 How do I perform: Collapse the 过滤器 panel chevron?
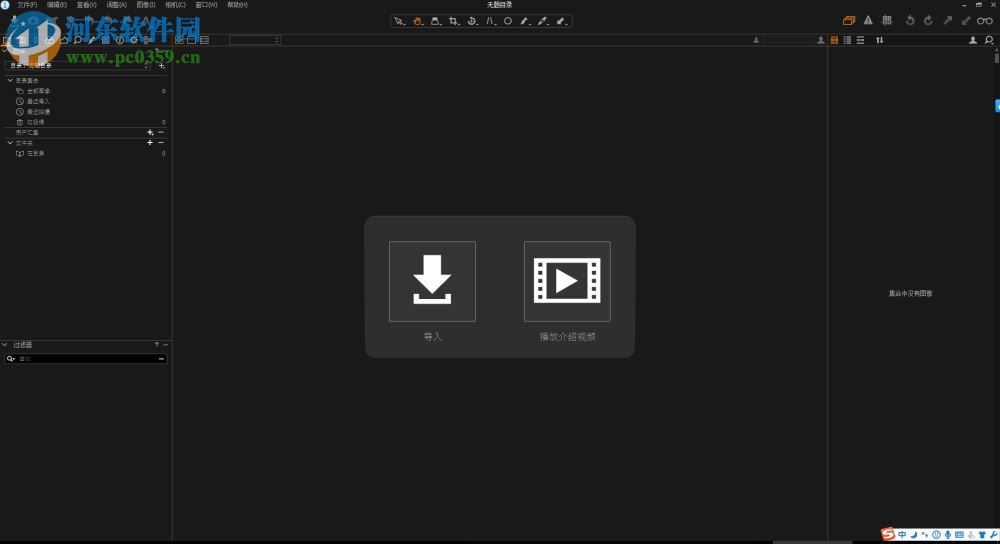(5, 344)
